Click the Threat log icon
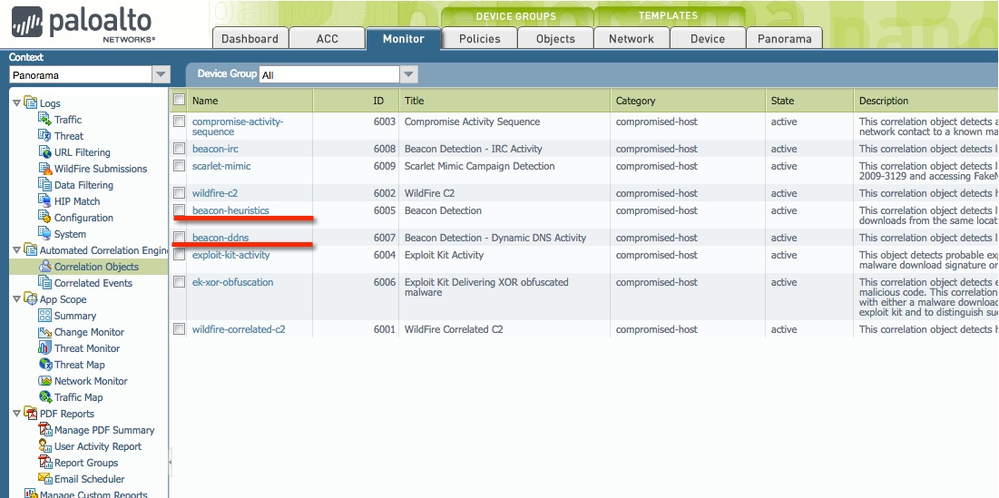The height and width of the screenshot is (498, 999). [45, 136]
